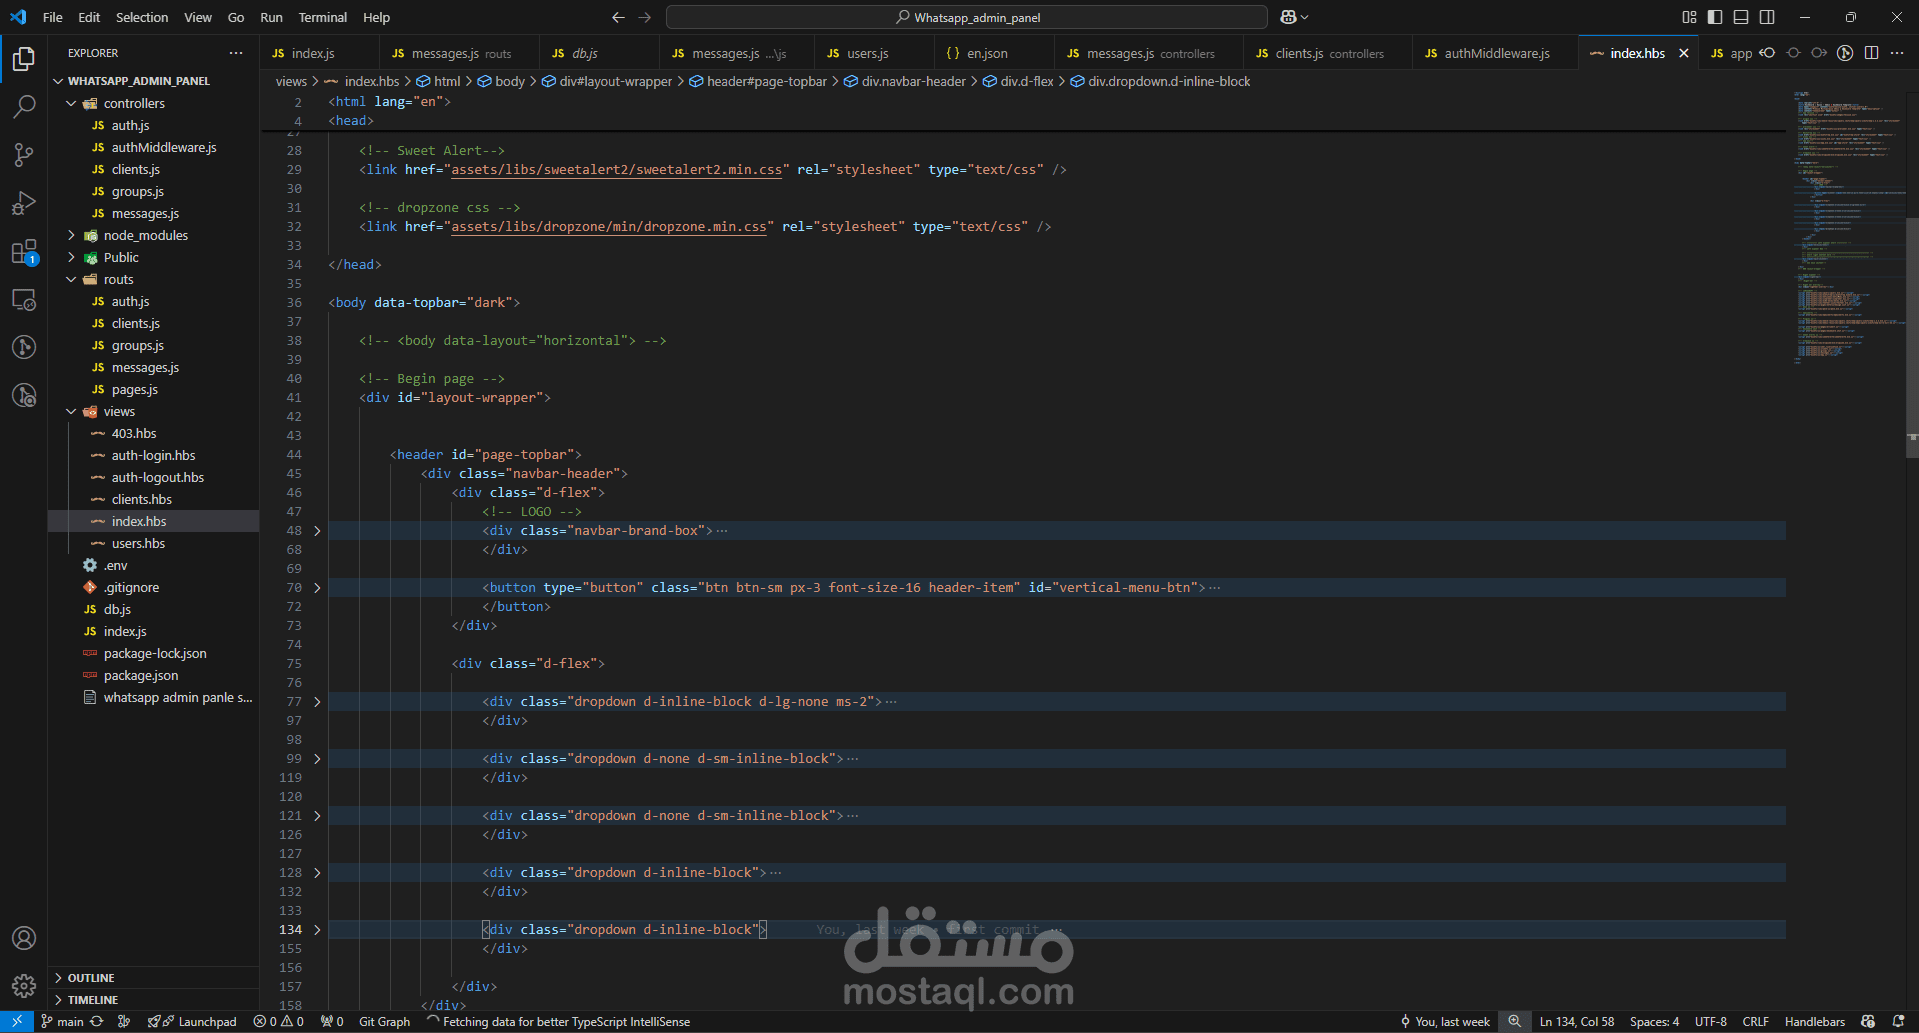Expand the Public folder
Image resolution: width=1919 pixels, height=1033 pixels.
(71, 257)
